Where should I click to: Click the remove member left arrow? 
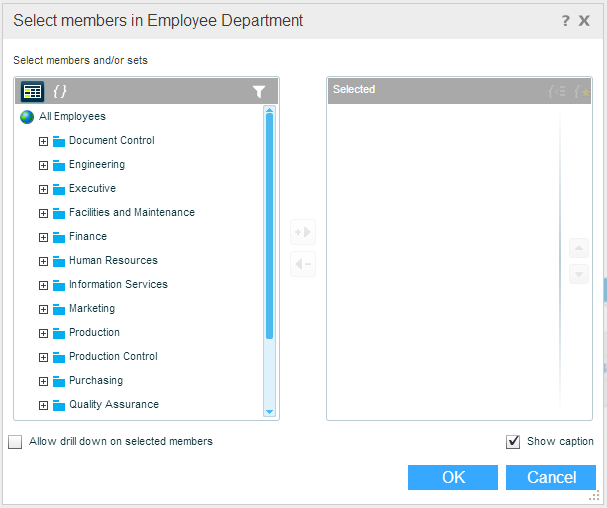pyautogui.click(x=302, y=264)
